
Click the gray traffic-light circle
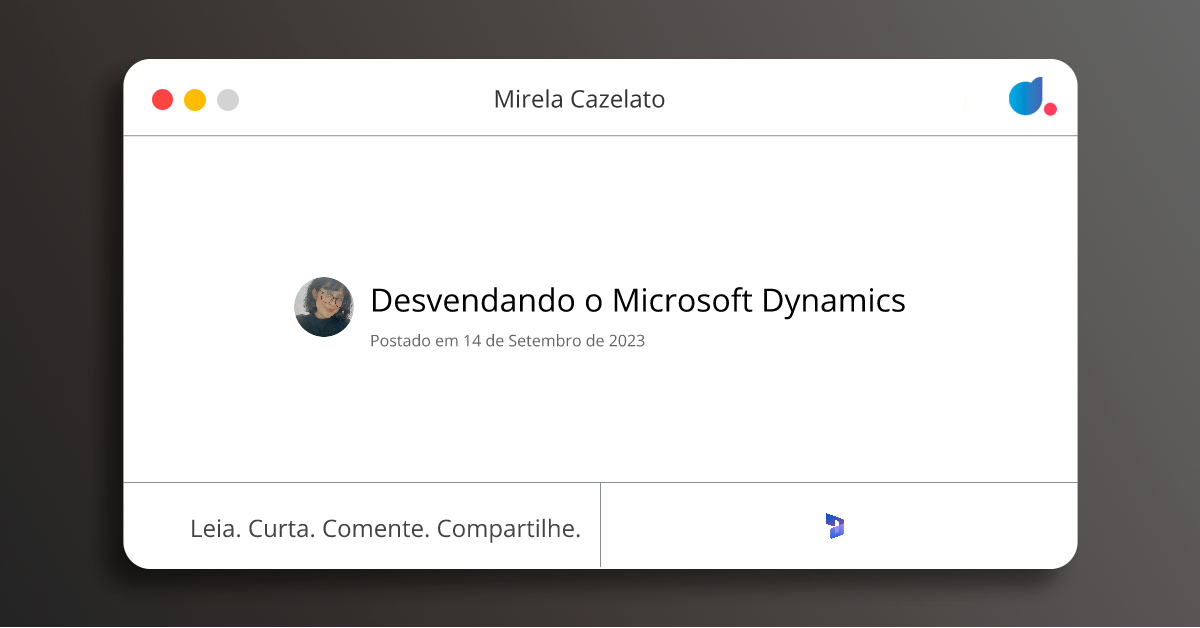227,99
